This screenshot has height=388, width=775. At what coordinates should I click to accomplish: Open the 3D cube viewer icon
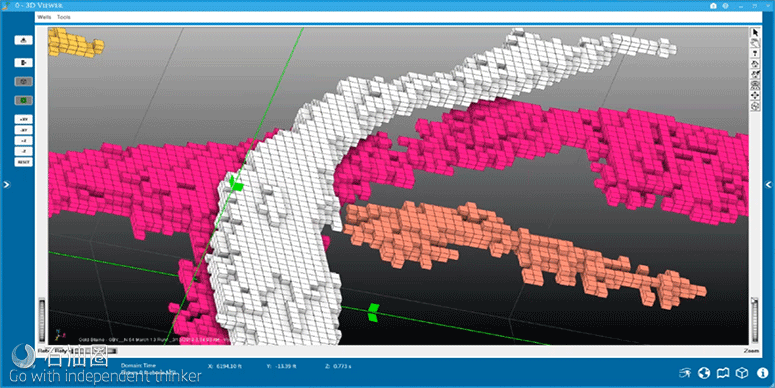(x=742, y=373)
